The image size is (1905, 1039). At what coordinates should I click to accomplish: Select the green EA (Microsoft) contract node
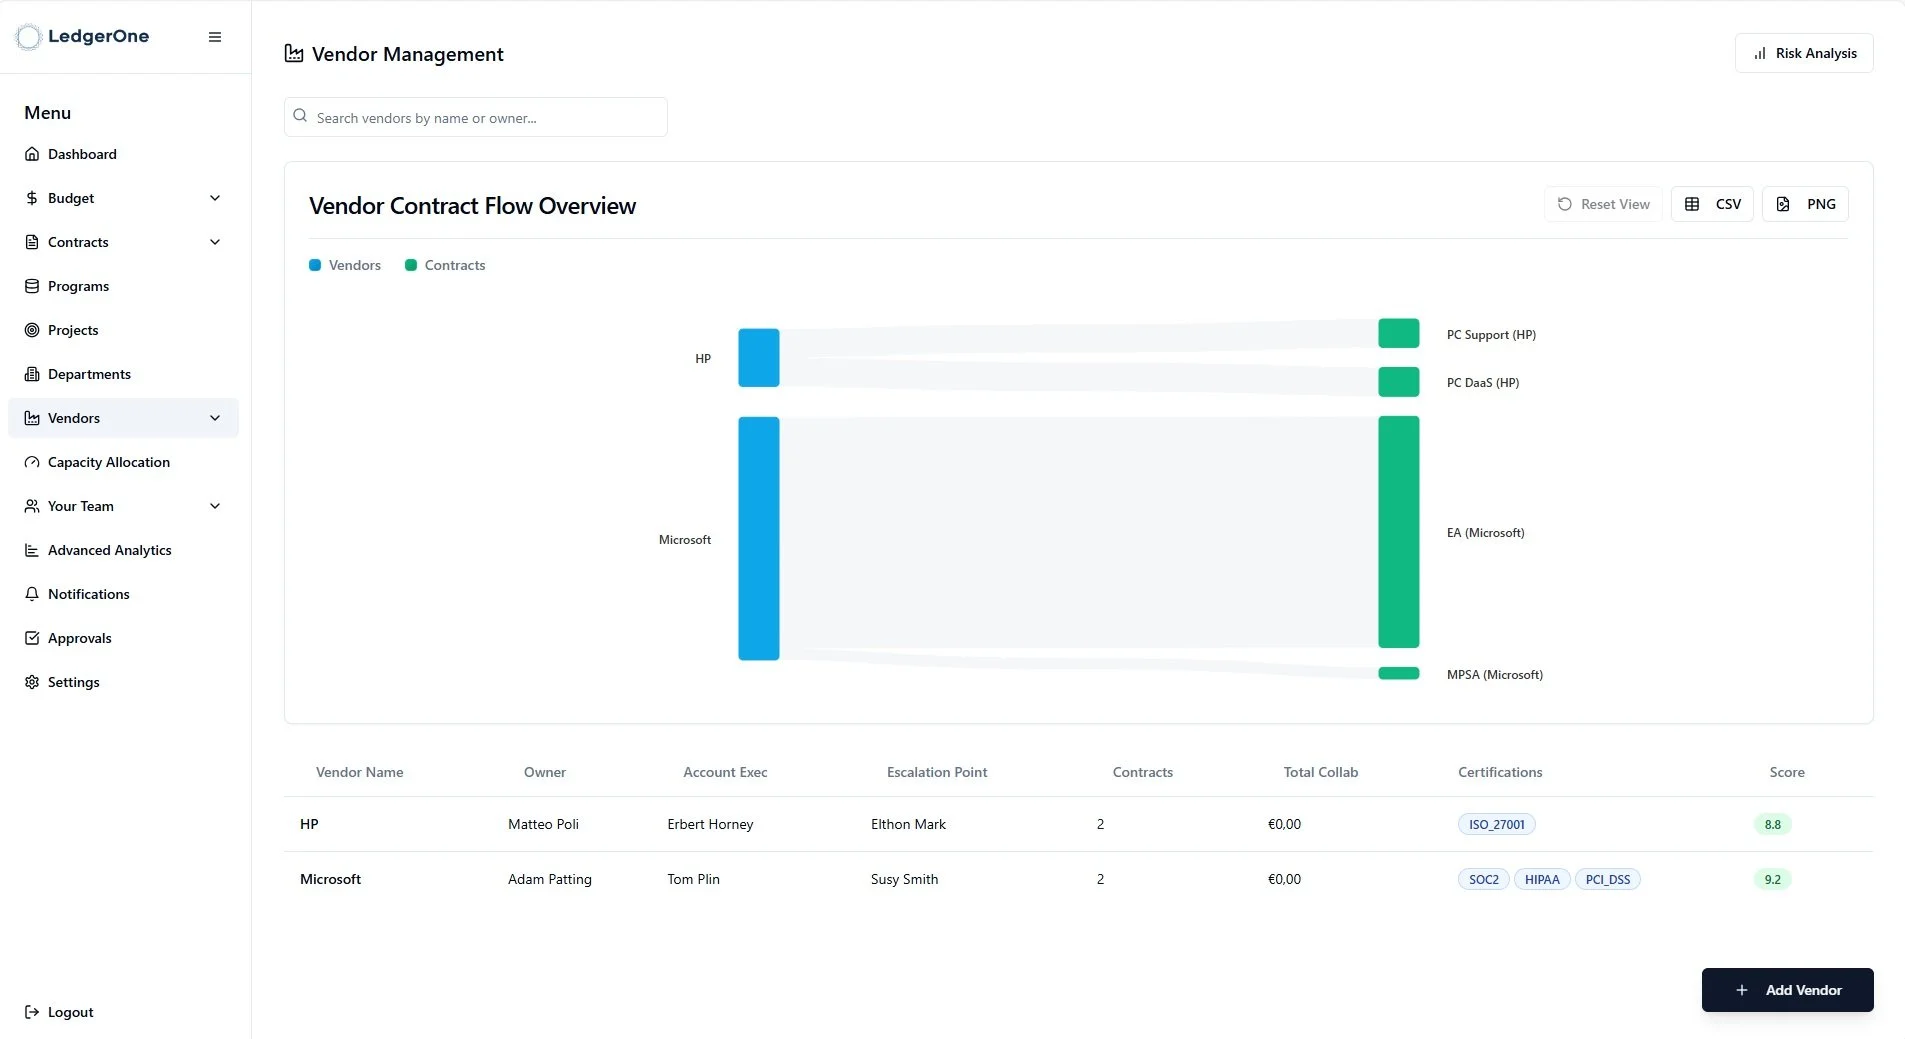click(1398, 532)
